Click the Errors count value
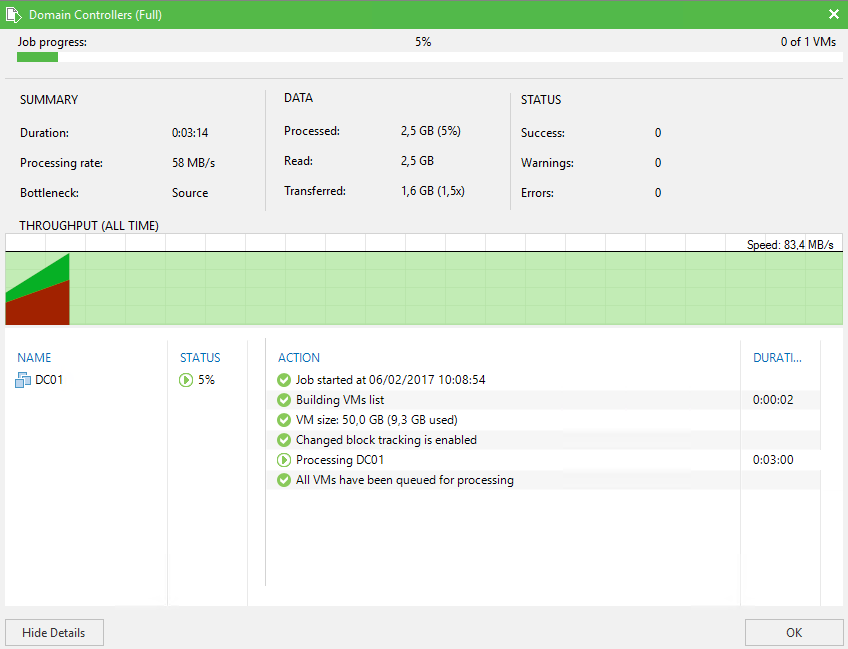This screenshot has width=848, height=649. click(x=658, y=193)
